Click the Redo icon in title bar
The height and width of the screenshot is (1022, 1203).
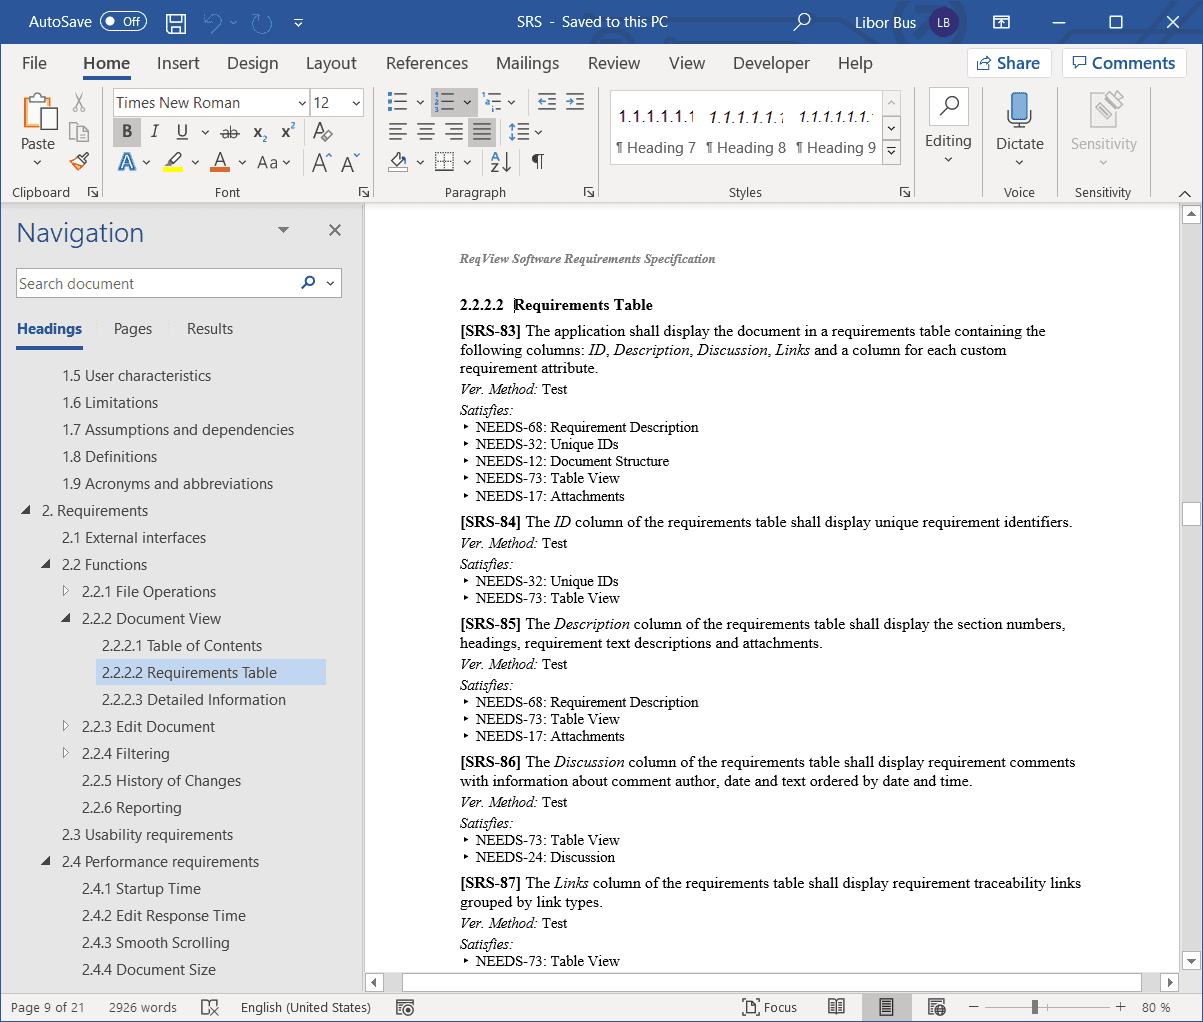[x=261, y=22]
